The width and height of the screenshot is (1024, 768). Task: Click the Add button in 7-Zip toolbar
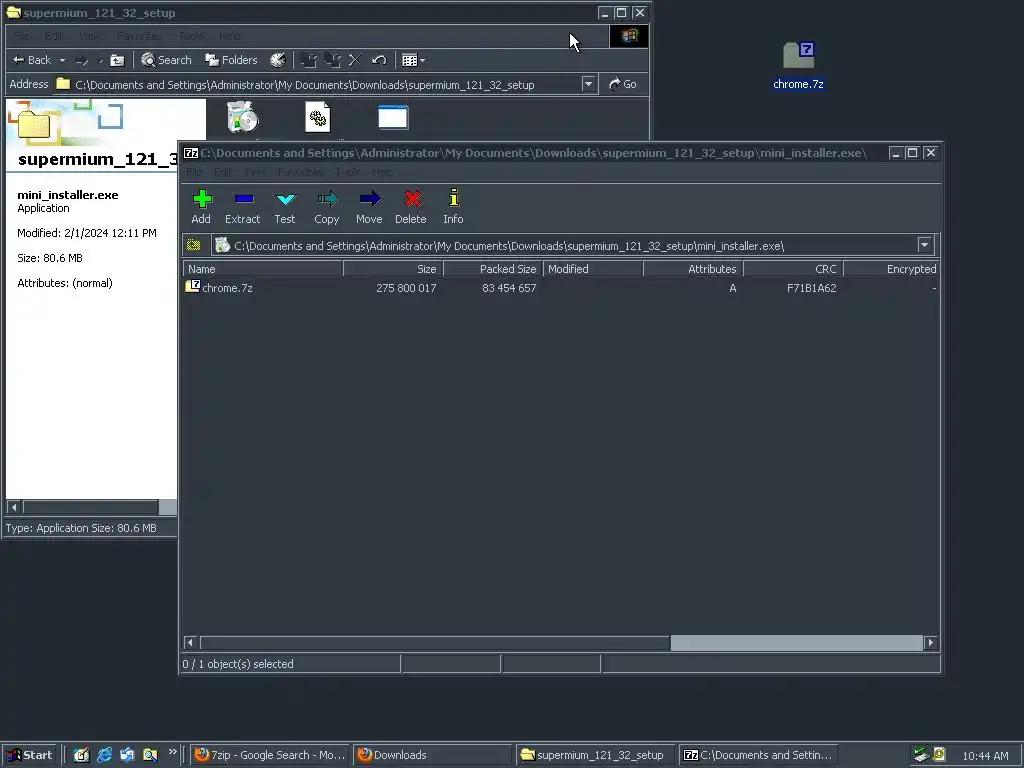pyautogui.click(x=201, y=206)
